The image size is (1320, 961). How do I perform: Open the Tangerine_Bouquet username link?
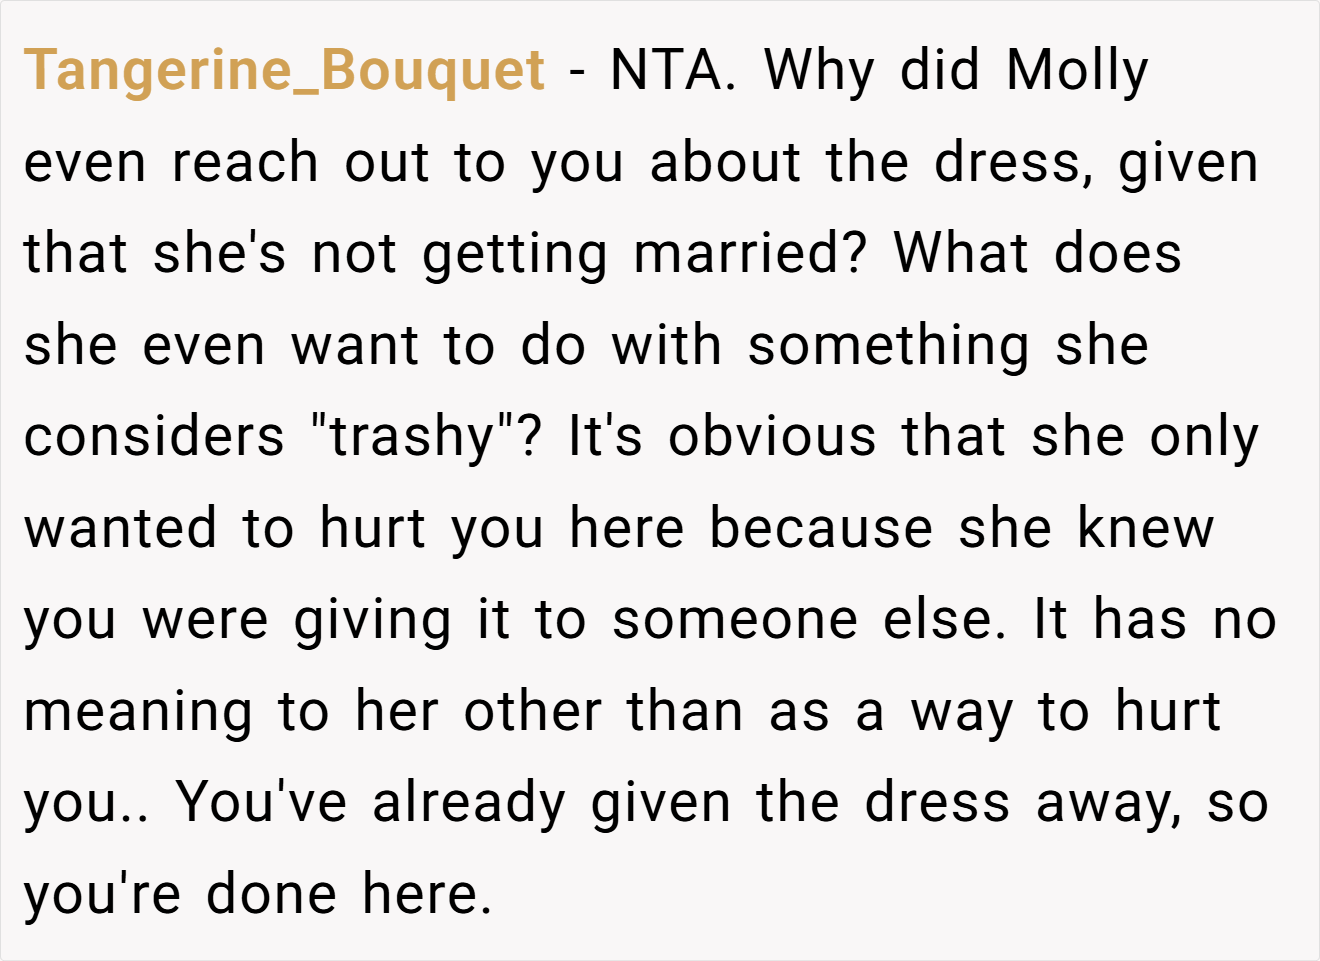point(285,71)
